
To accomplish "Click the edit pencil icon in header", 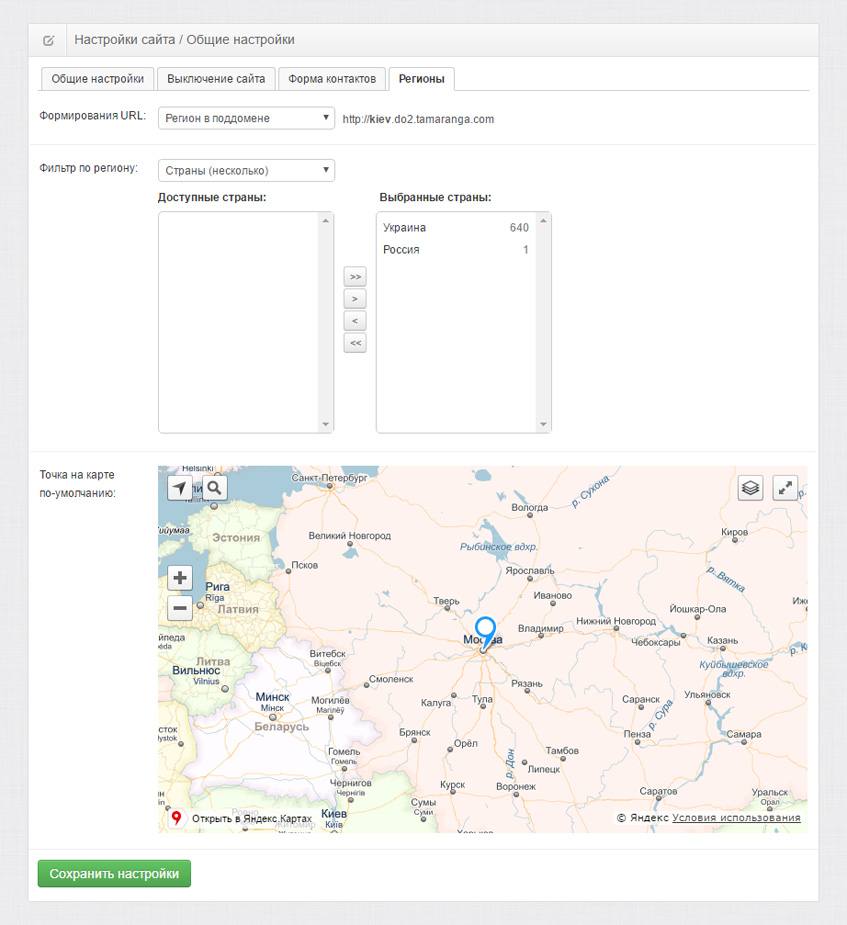I will coord(48,41).
